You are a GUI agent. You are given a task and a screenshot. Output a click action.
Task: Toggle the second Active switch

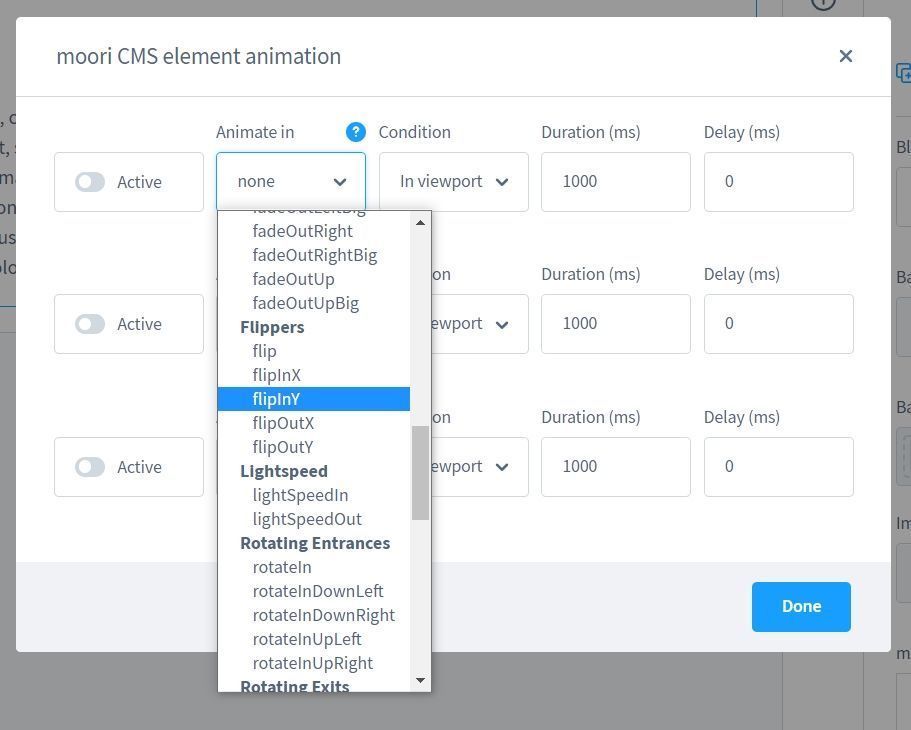[90, 324]
